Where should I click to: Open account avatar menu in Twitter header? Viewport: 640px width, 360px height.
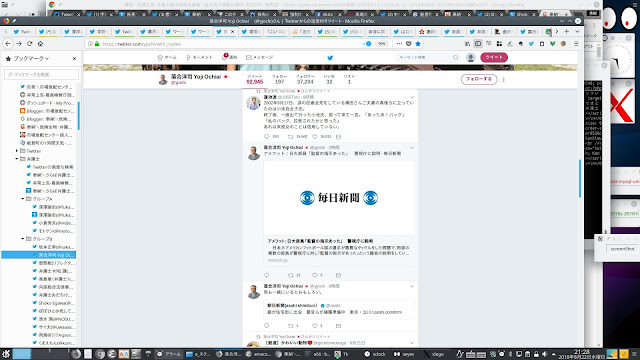(471, 58)
